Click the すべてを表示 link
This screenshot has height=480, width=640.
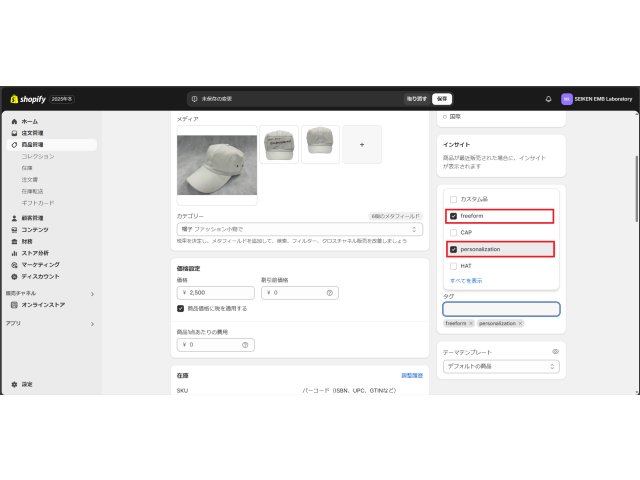click(466, 281)
